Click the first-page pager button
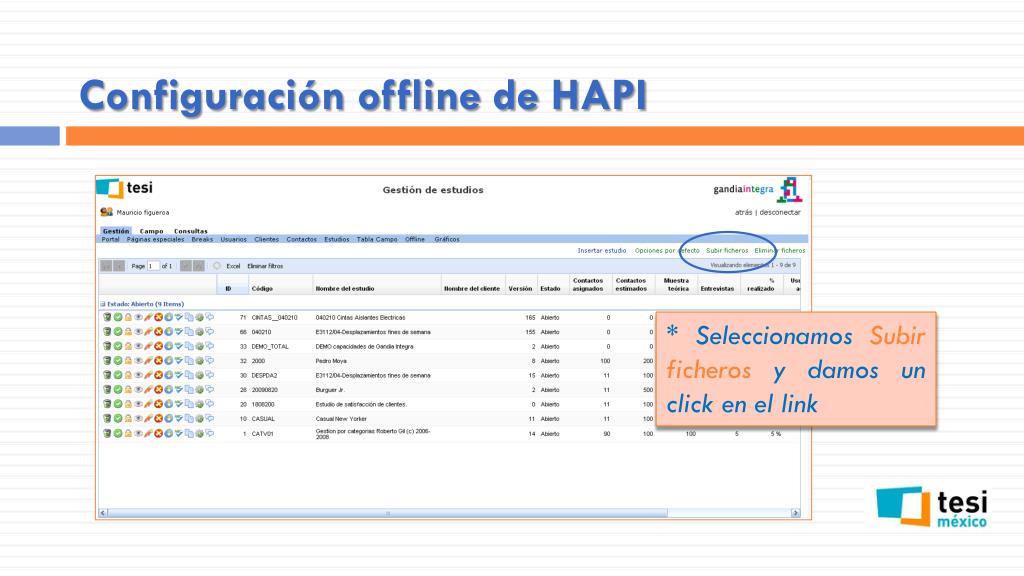This screenshot has height=576, width=1024. (x=106, y=266)
